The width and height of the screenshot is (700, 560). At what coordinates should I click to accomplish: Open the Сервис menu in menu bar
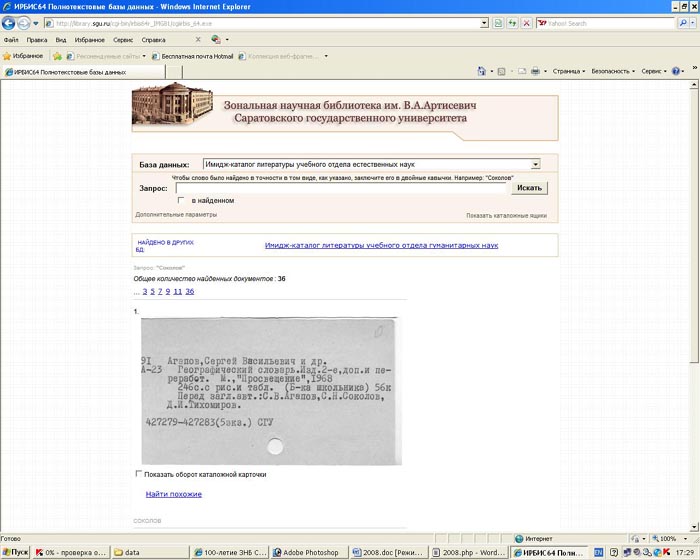(x=123, y=40)
